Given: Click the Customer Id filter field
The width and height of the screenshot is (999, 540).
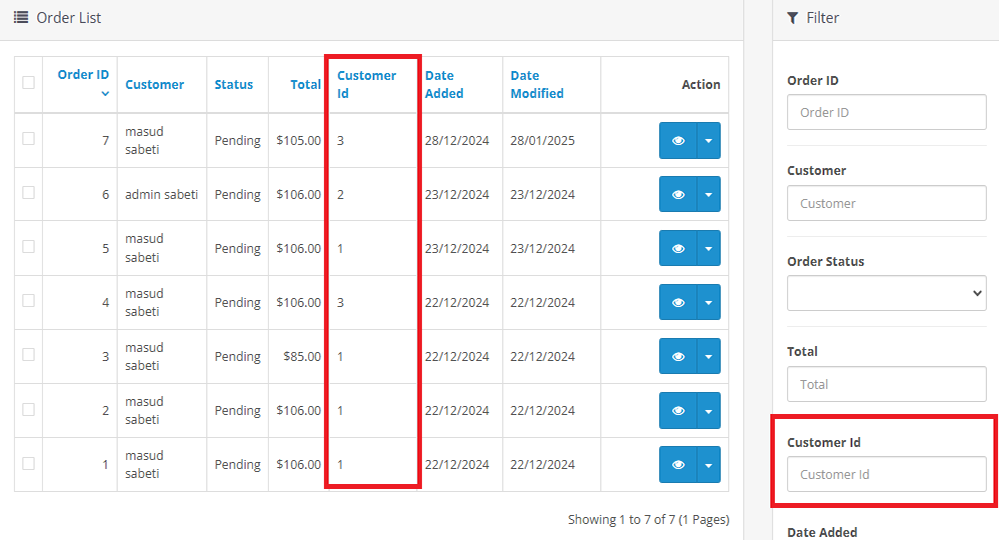Looking at the screenshot, I should (886, 474).
